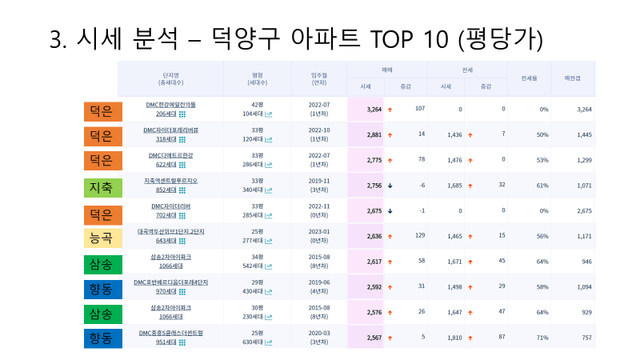Image resolution: width=640 pixels, height=360 pixels.
Task: Click the grid icon next to 318세대
Action: (182, 140)
